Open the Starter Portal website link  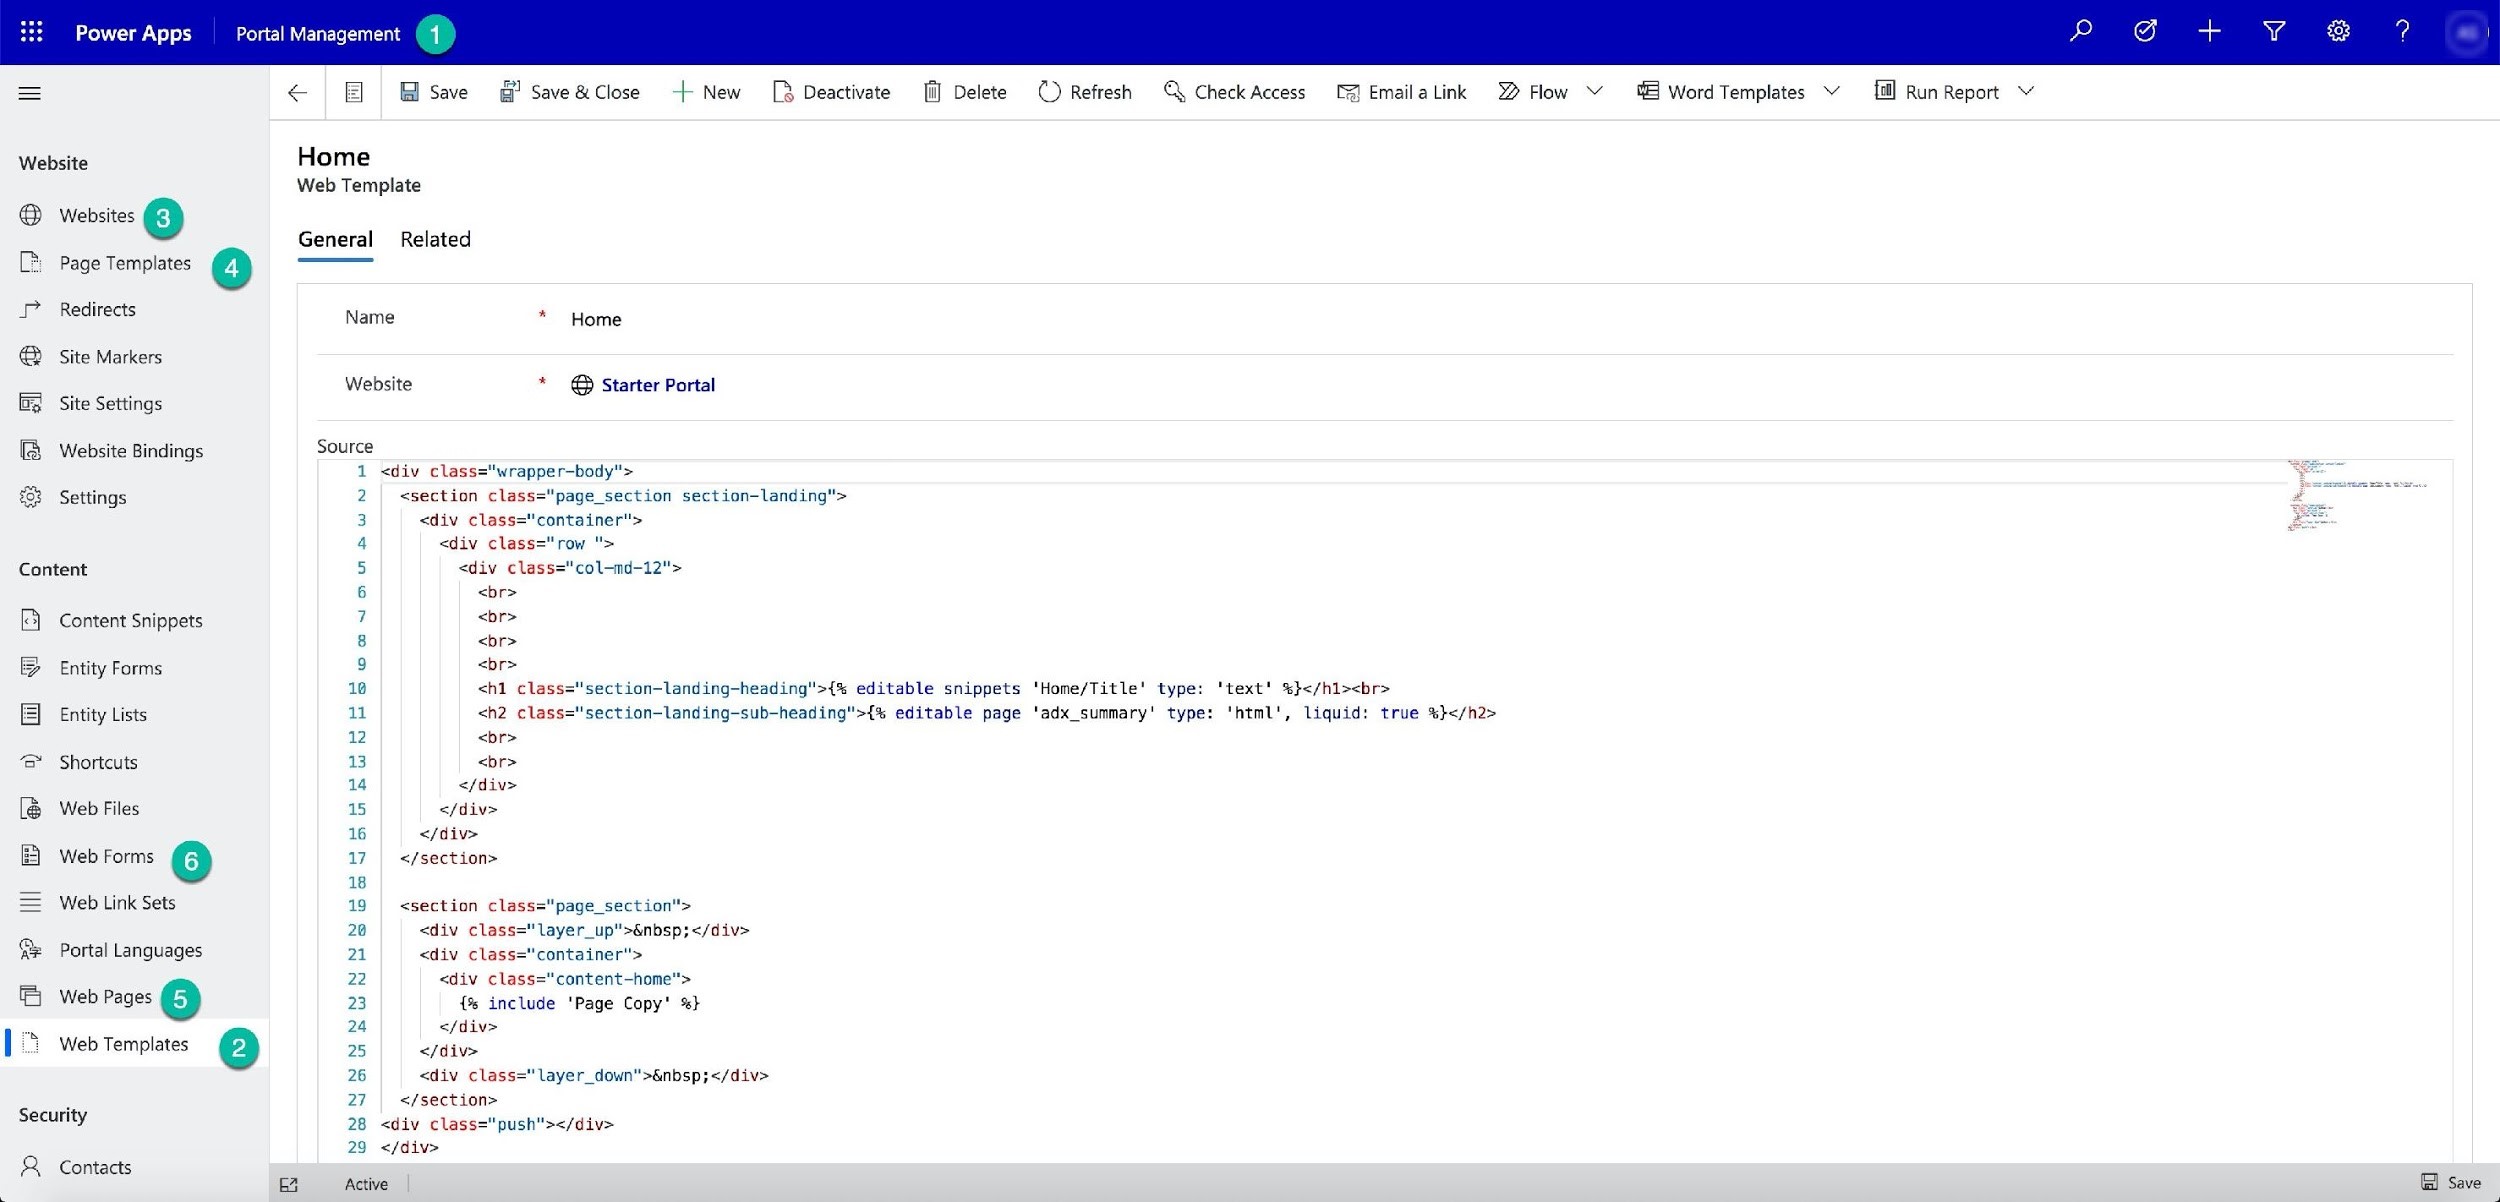coord(657,385)
